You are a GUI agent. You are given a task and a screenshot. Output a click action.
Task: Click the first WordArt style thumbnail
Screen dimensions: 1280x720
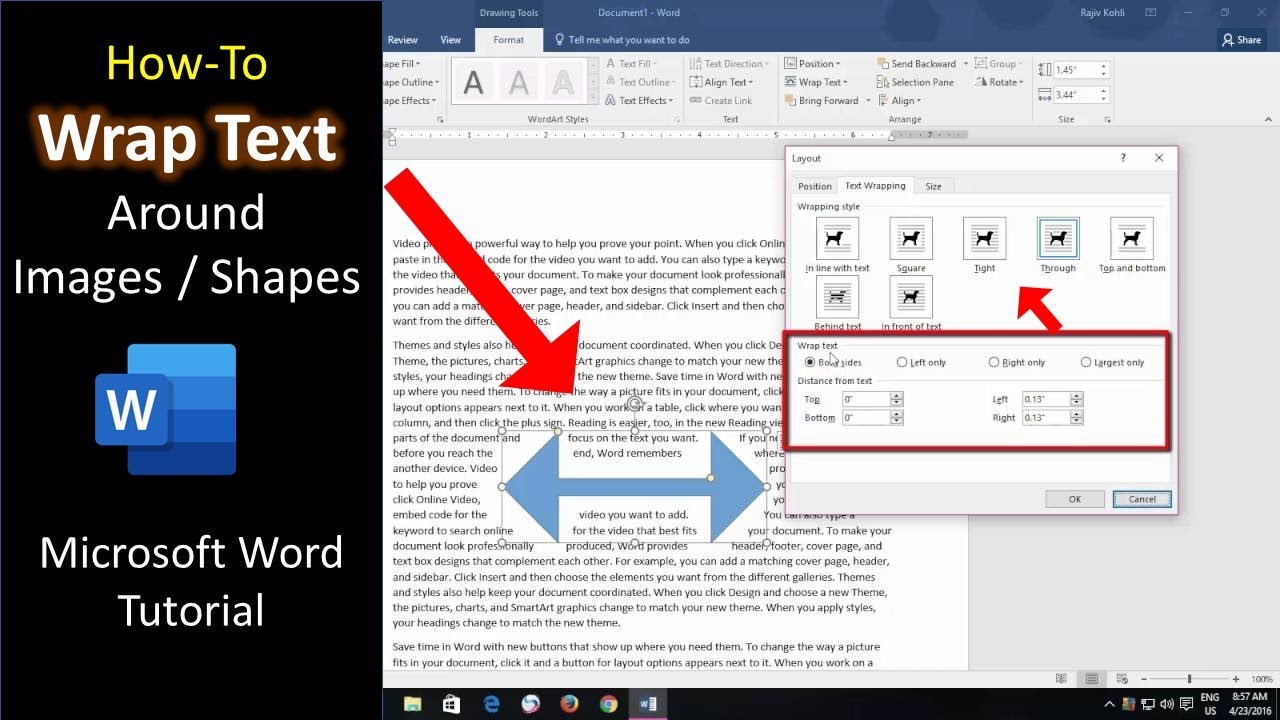(473, 82)
